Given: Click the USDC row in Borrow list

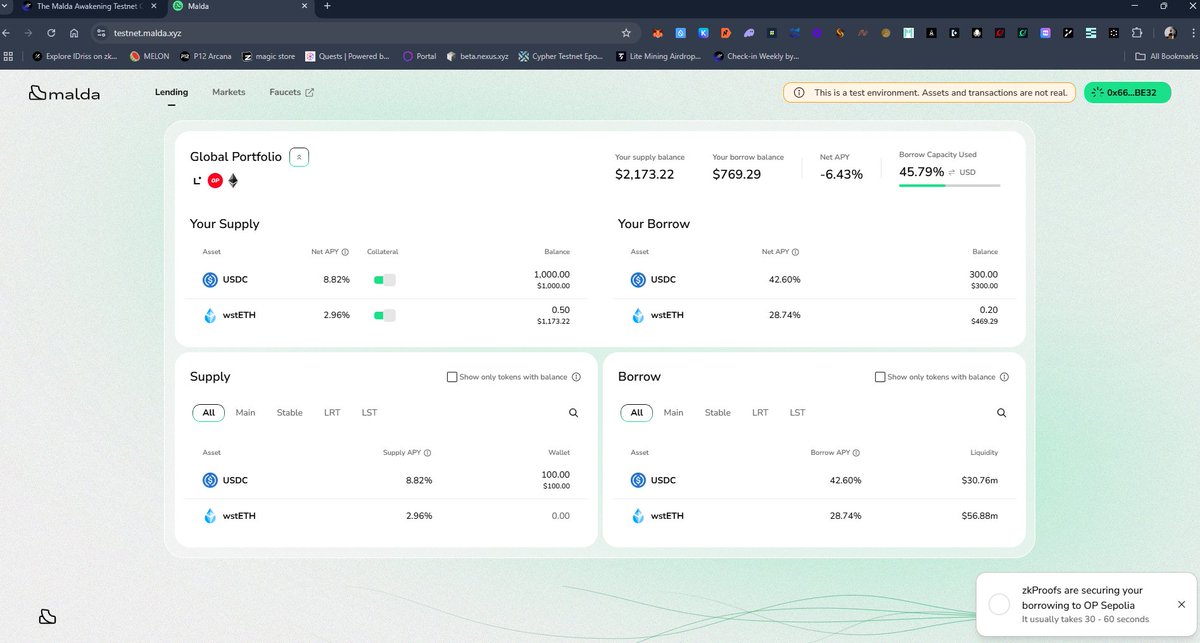Looking at the screenshot, I should (814, 480).
